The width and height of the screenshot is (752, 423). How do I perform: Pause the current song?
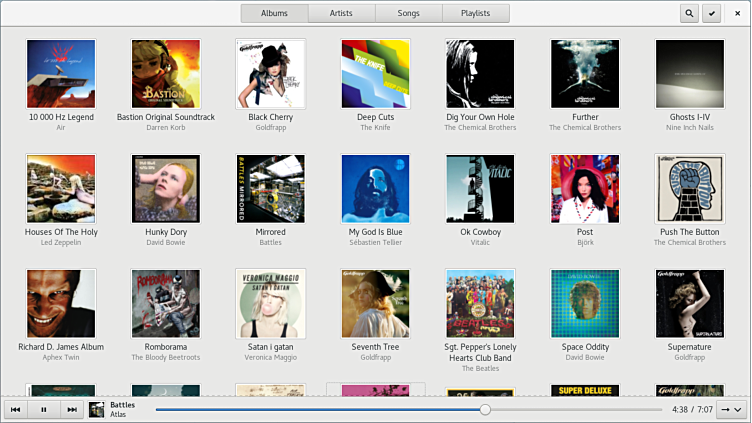44,409
